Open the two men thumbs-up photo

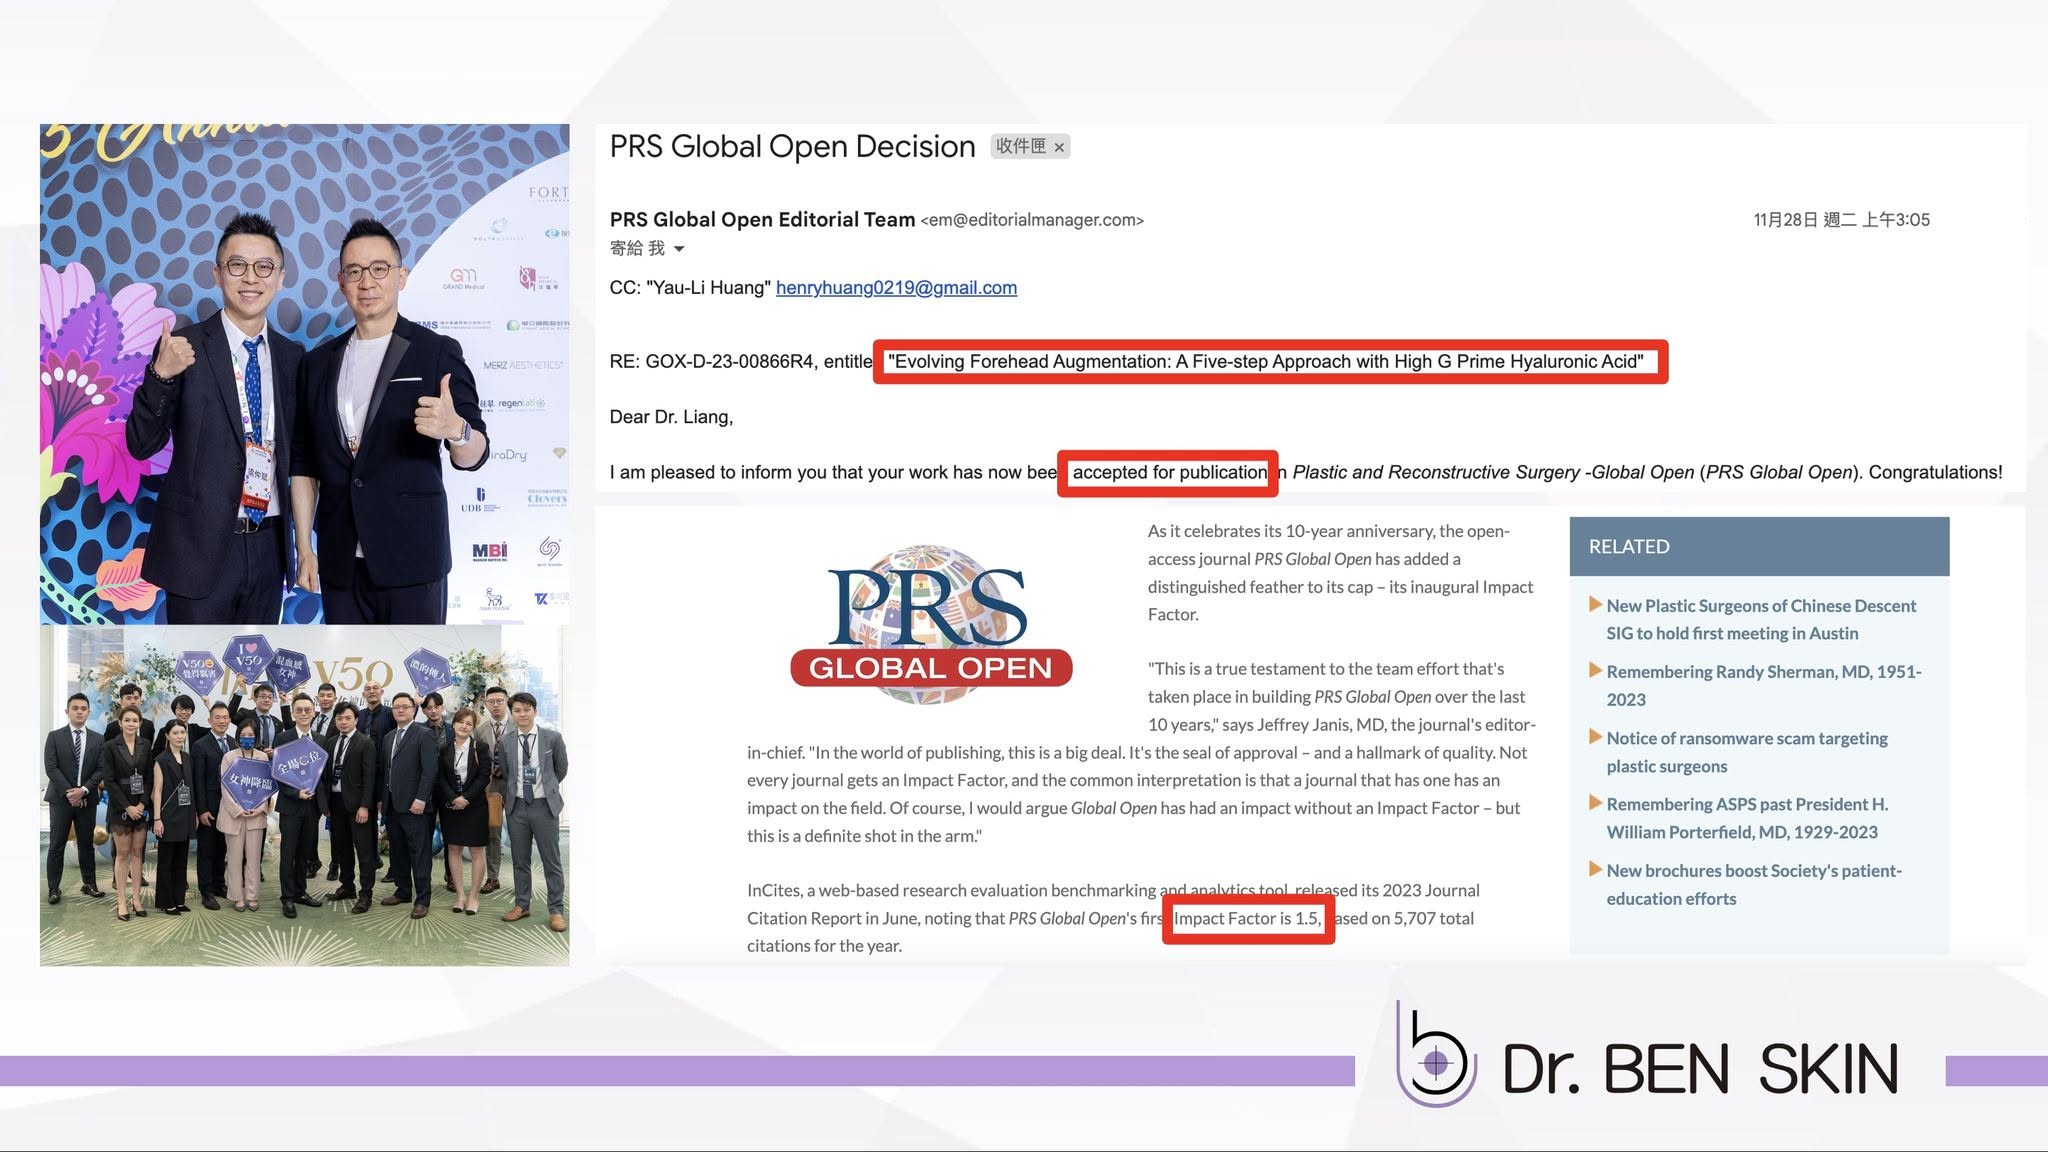(x=305, y=374)
